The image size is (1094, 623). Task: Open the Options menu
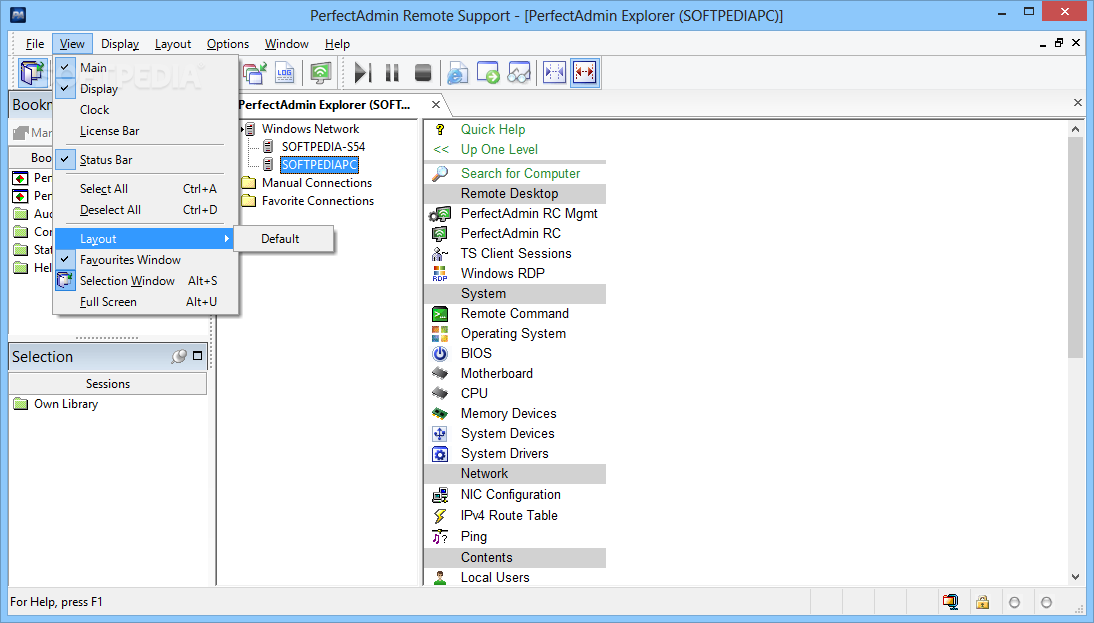227,44
